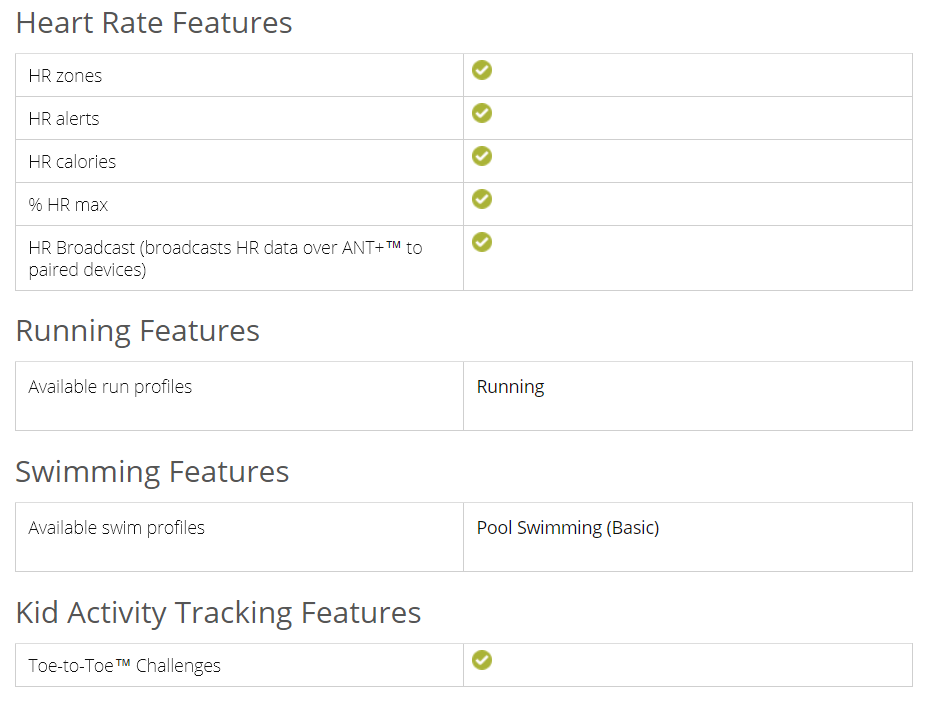Click the Toe-to-Toe Challenges label
Image resolution: width=950 pixels, height=708 pixels.
[124, 666]
